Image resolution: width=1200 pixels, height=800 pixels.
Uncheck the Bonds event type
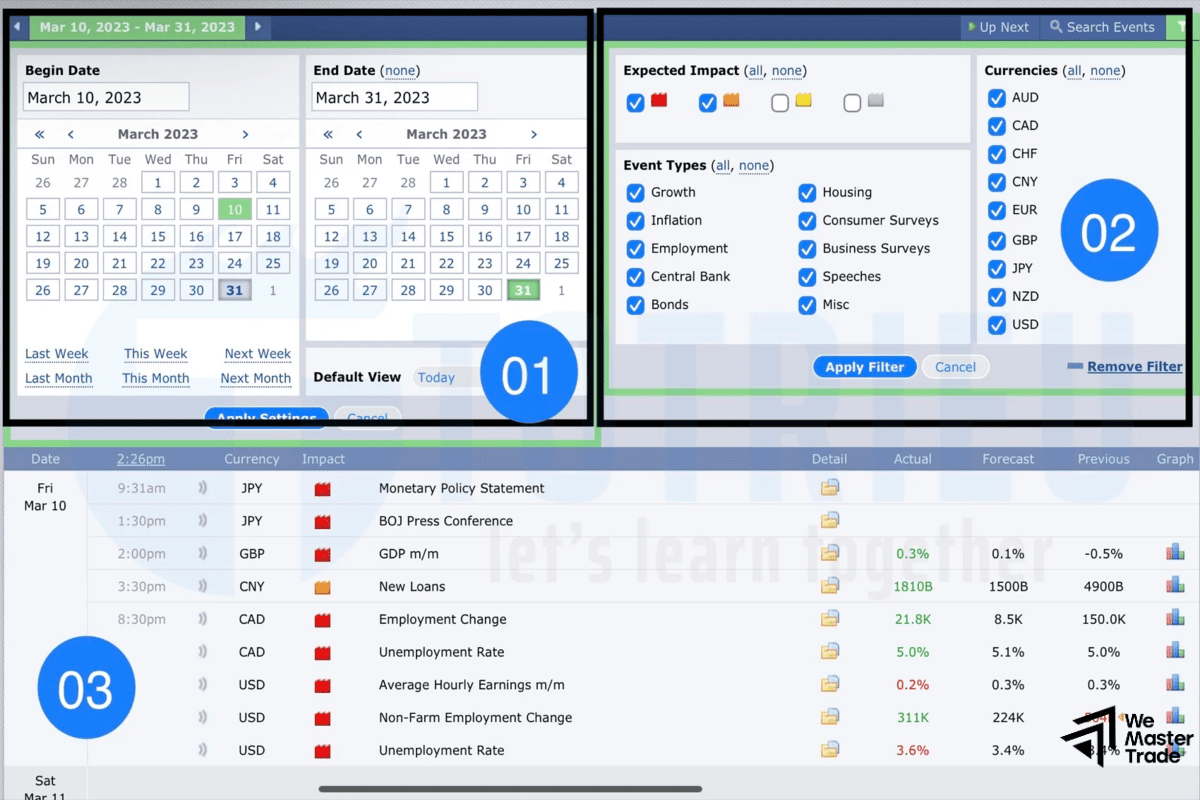tap(634, 305)
